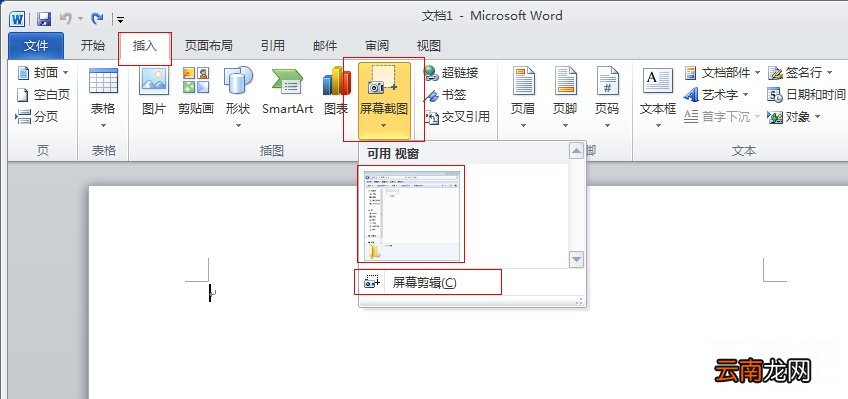Click the scroll up arrow in 可用视窗 list
This screenshot has width=848, height=399.
point(577,151)
